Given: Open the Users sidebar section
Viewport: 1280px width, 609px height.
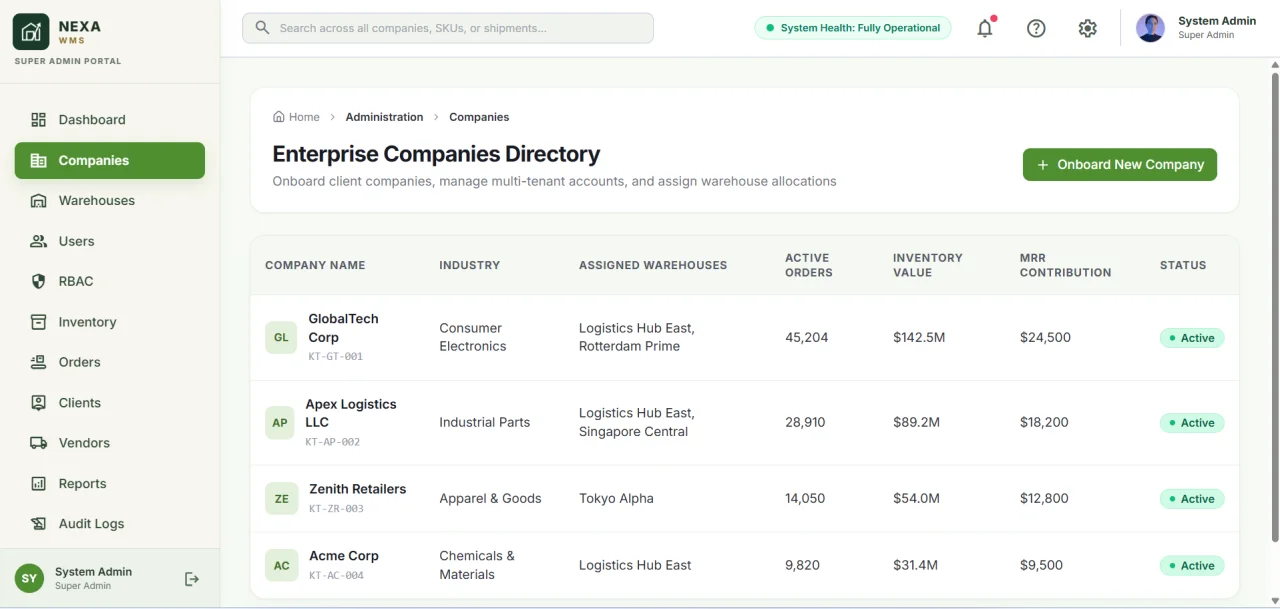Looking at the screenshot, I should 110,241.
